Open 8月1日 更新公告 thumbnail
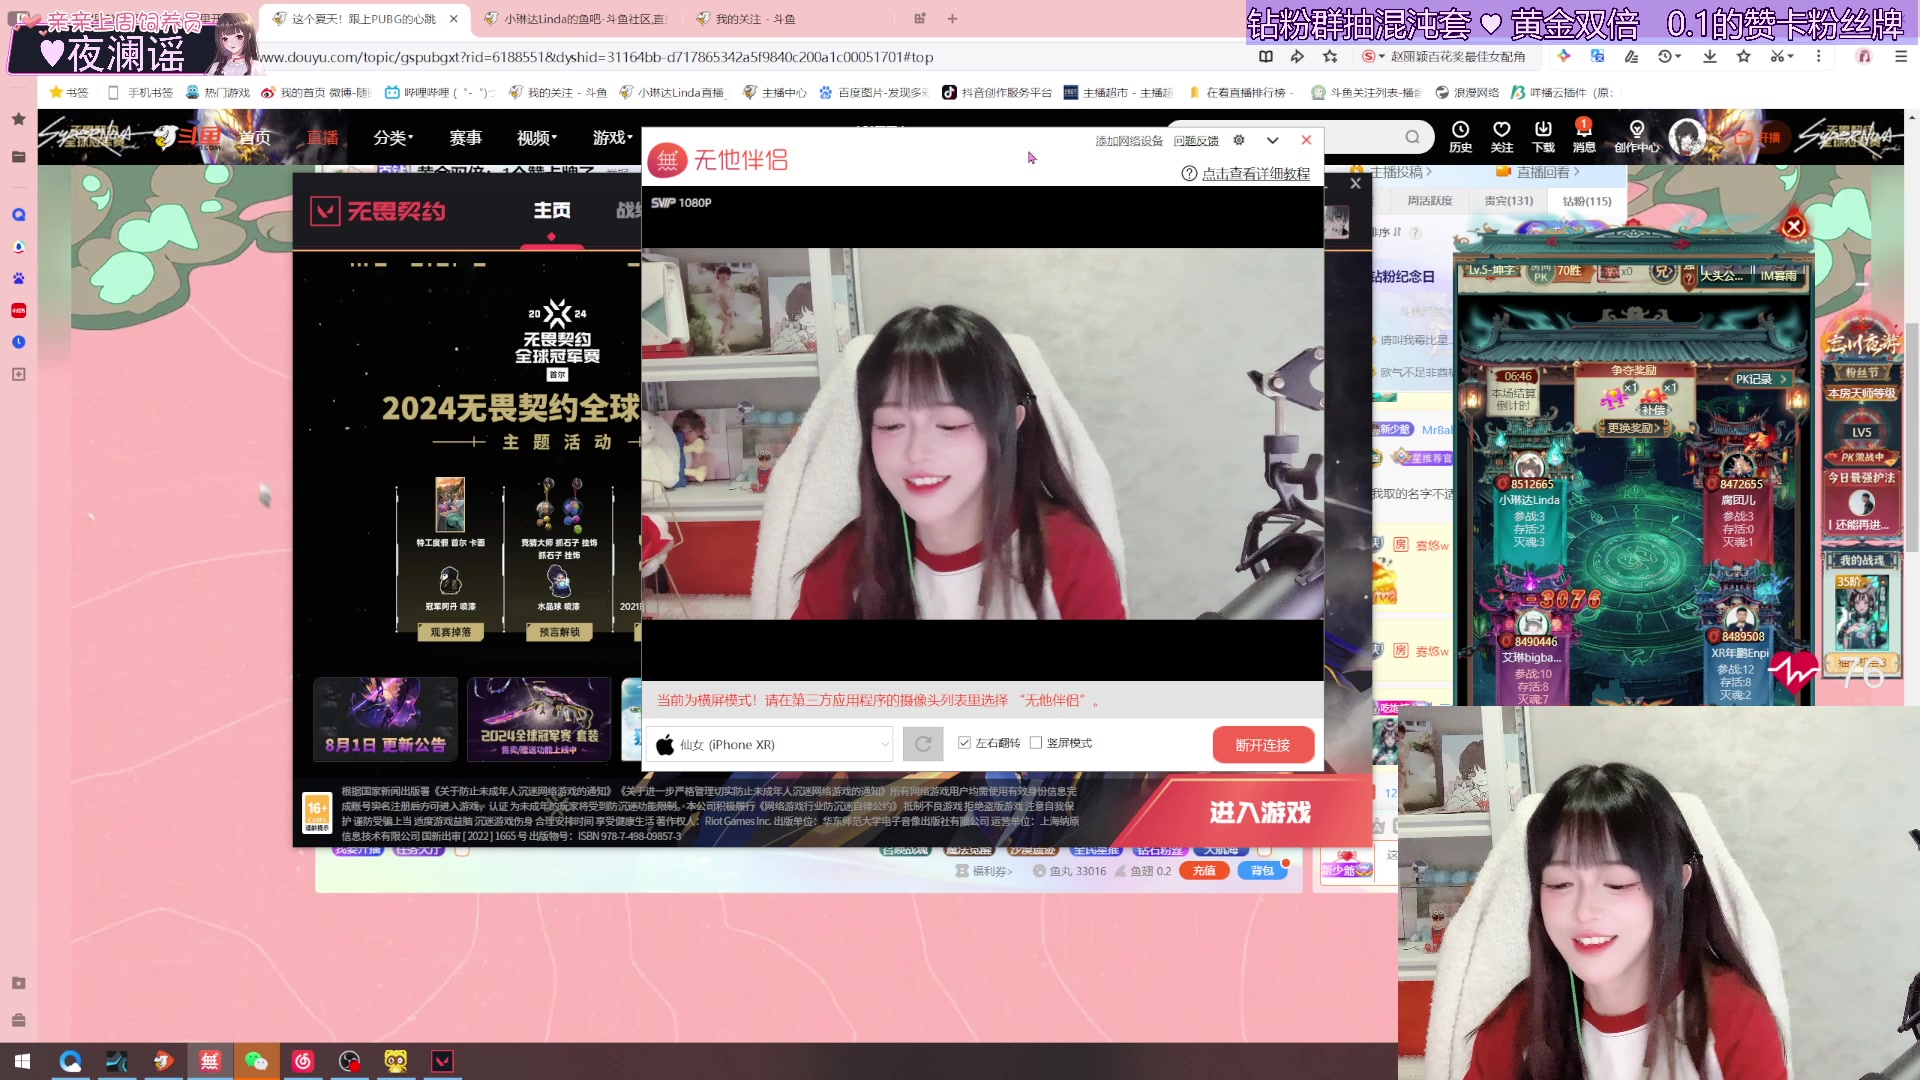Image resolution: width=1920 pixels, height=1080 pixels. pyautogui.click(x=385, y=719)
